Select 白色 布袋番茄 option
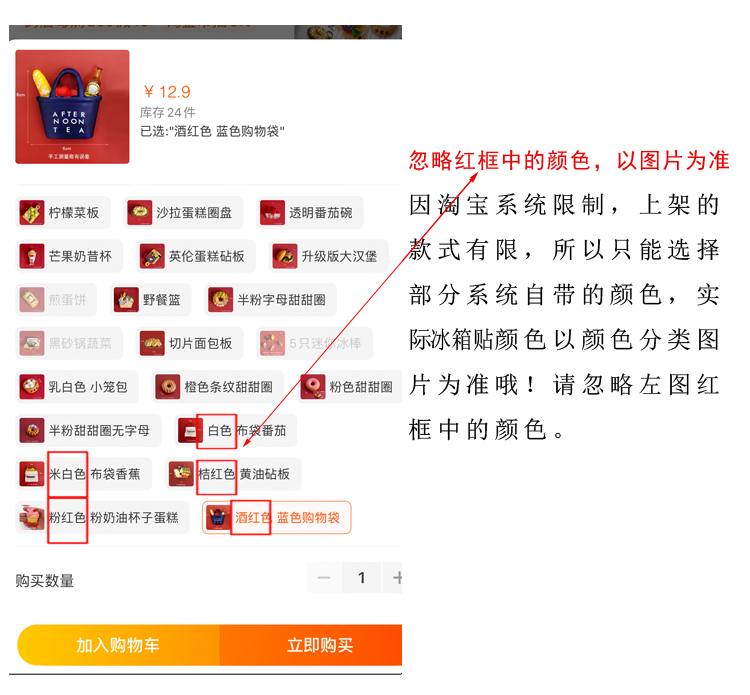Screen dimensions: 750x695 (x=236, y=430)
